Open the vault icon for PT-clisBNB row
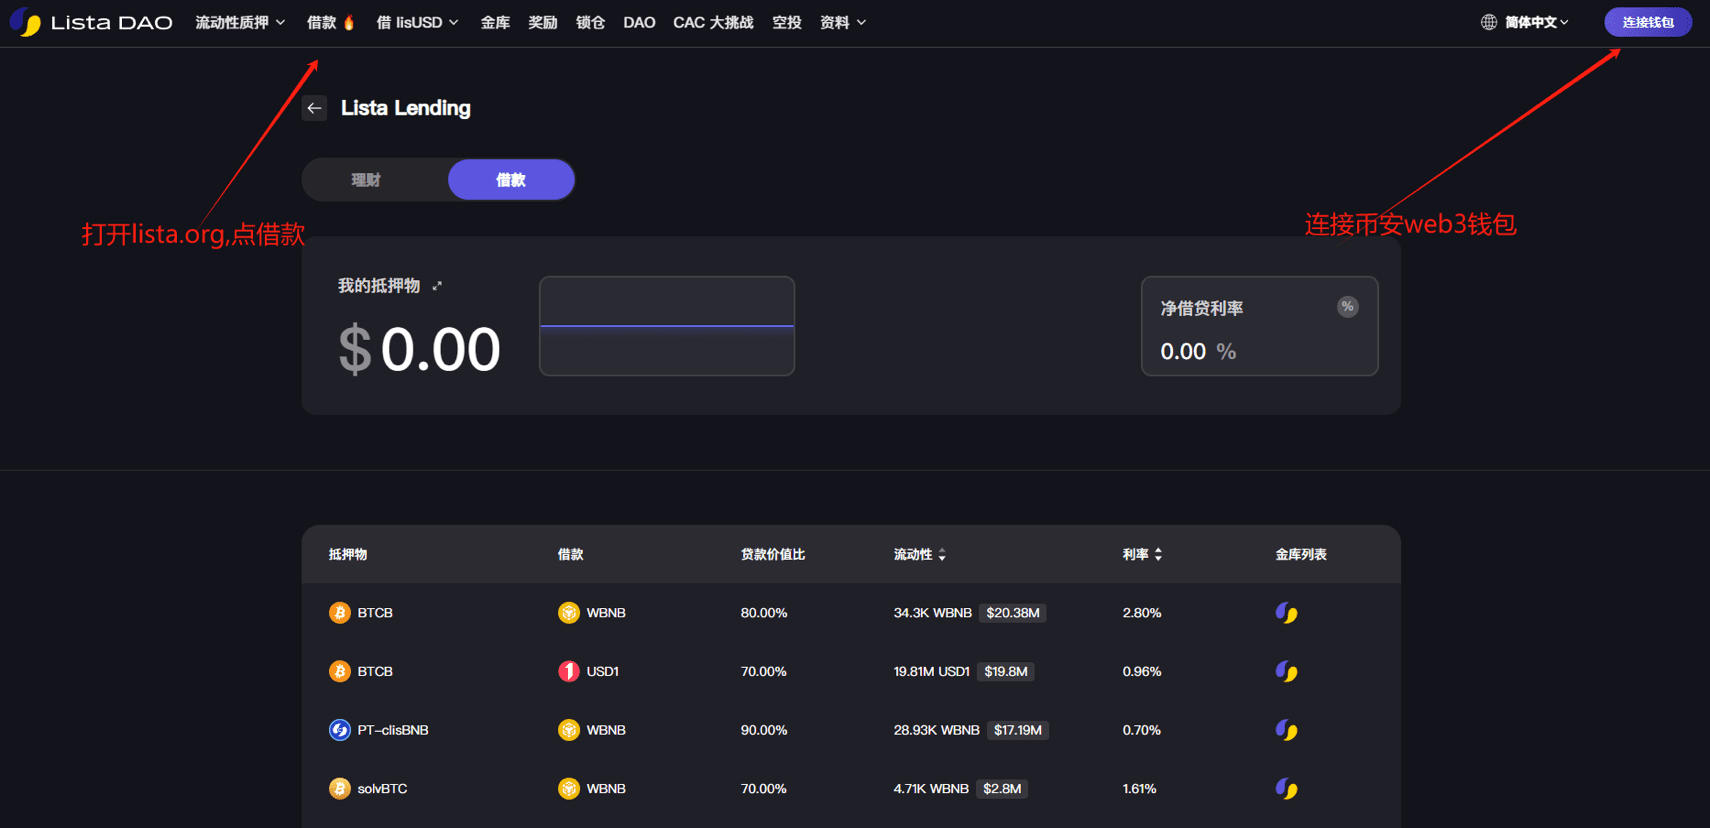This screenshot has width=1710, height=828. pyautogui.click(x=1287, y=730)
